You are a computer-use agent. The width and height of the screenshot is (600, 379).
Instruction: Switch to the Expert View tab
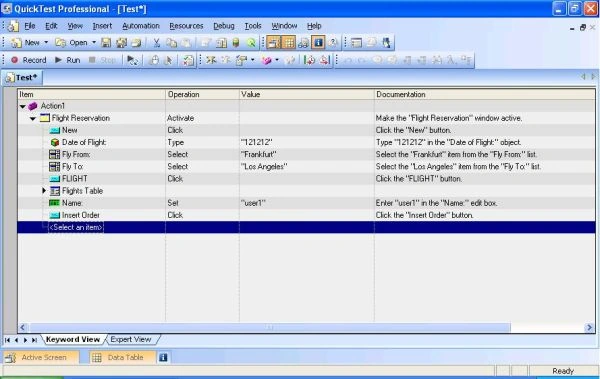(130, 339)
